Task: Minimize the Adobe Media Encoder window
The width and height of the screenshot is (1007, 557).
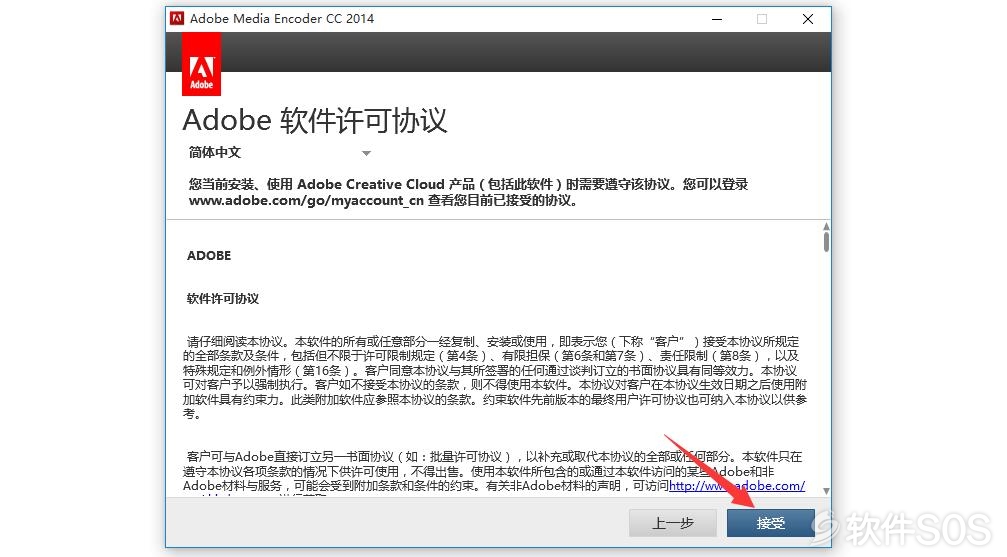Action: click(x=717, y=19)
